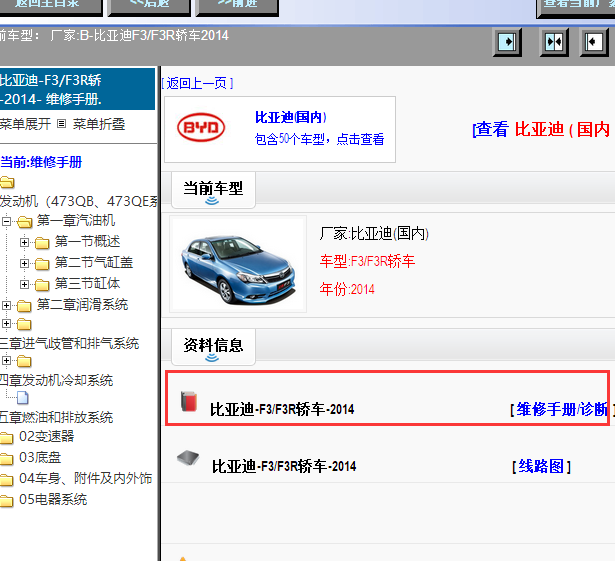Collapse the 第一章汽油机 tree node
Screen dimensions: 615x561
point(6,222)
